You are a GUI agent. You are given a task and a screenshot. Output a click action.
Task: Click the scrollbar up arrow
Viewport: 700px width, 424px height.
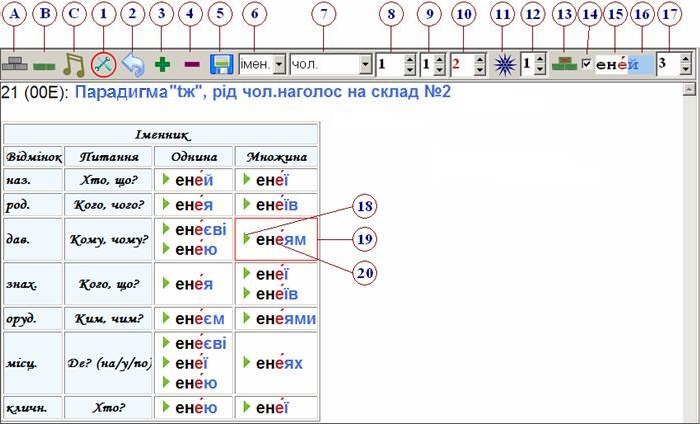689,89
